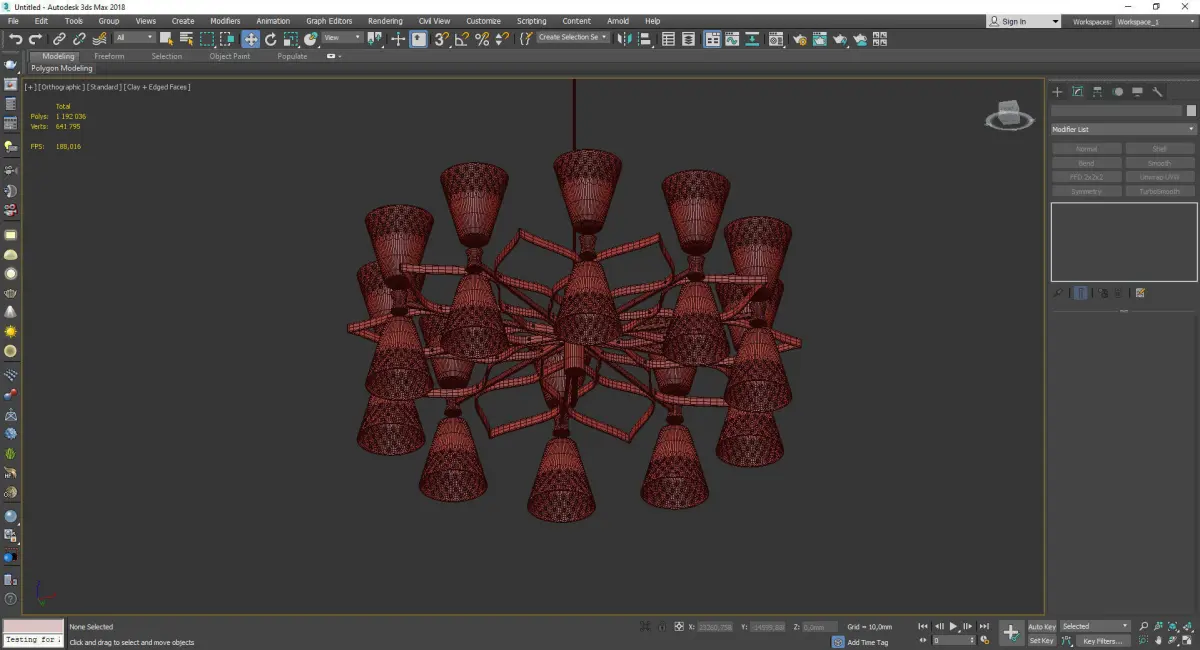This screenshot has width=1200, height=650.
Task: Click the Align tool icon
Action: [x=645, y=39]
